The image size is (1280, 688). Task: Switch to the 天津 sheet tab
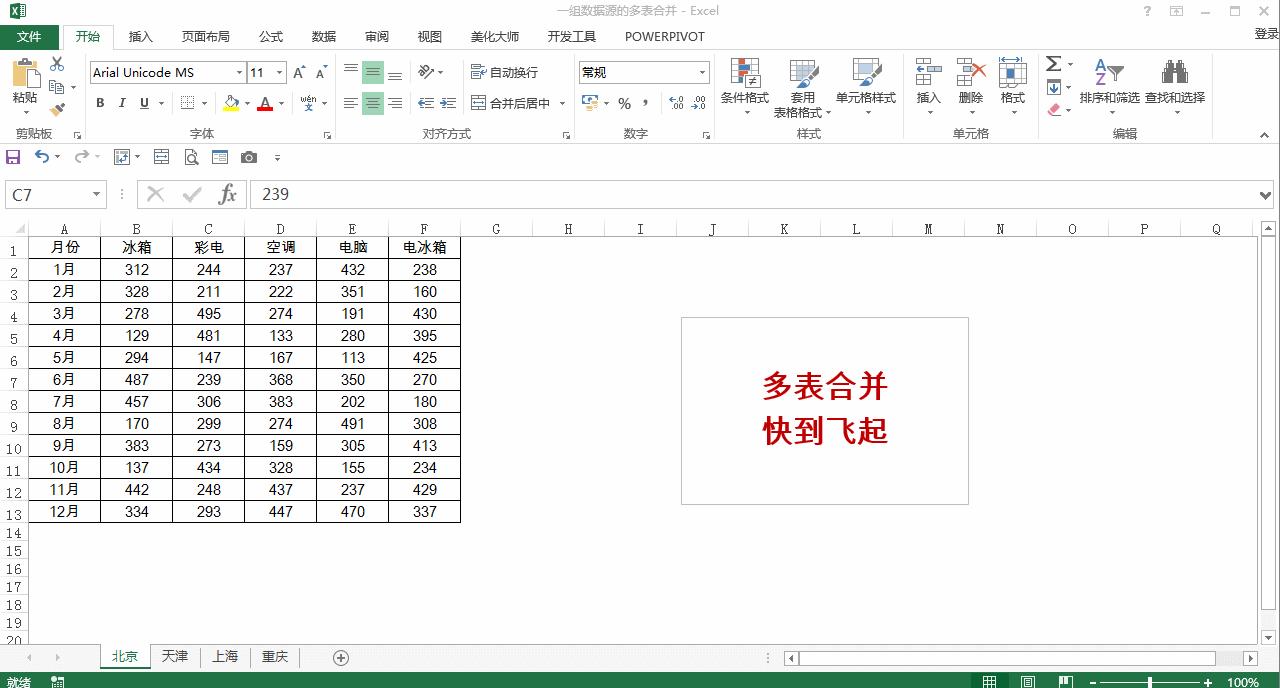click(x=175, y=656)
